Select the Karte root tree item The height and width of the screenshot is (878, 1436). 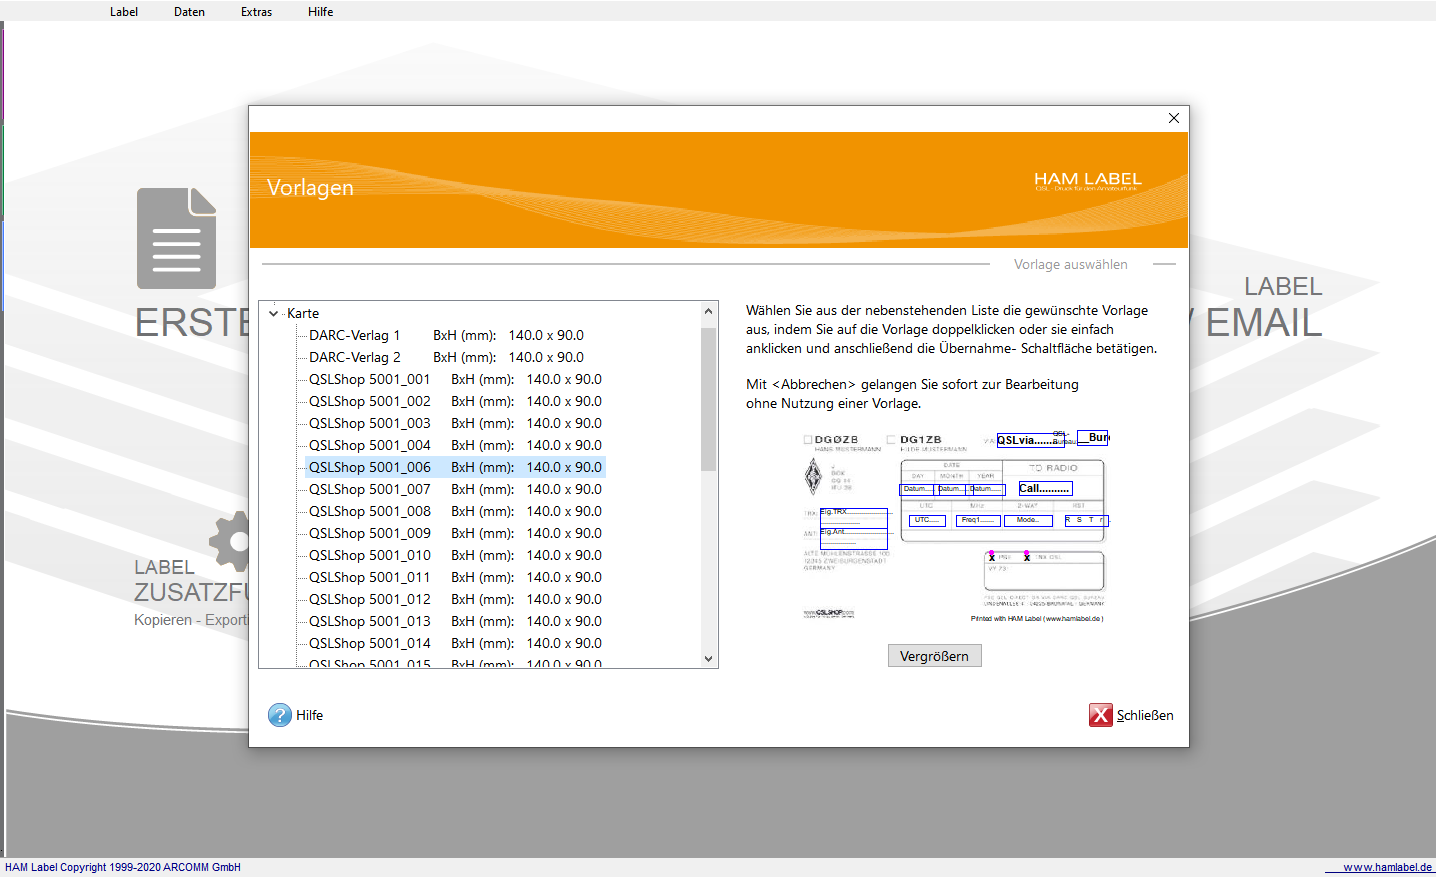[303, 313]
